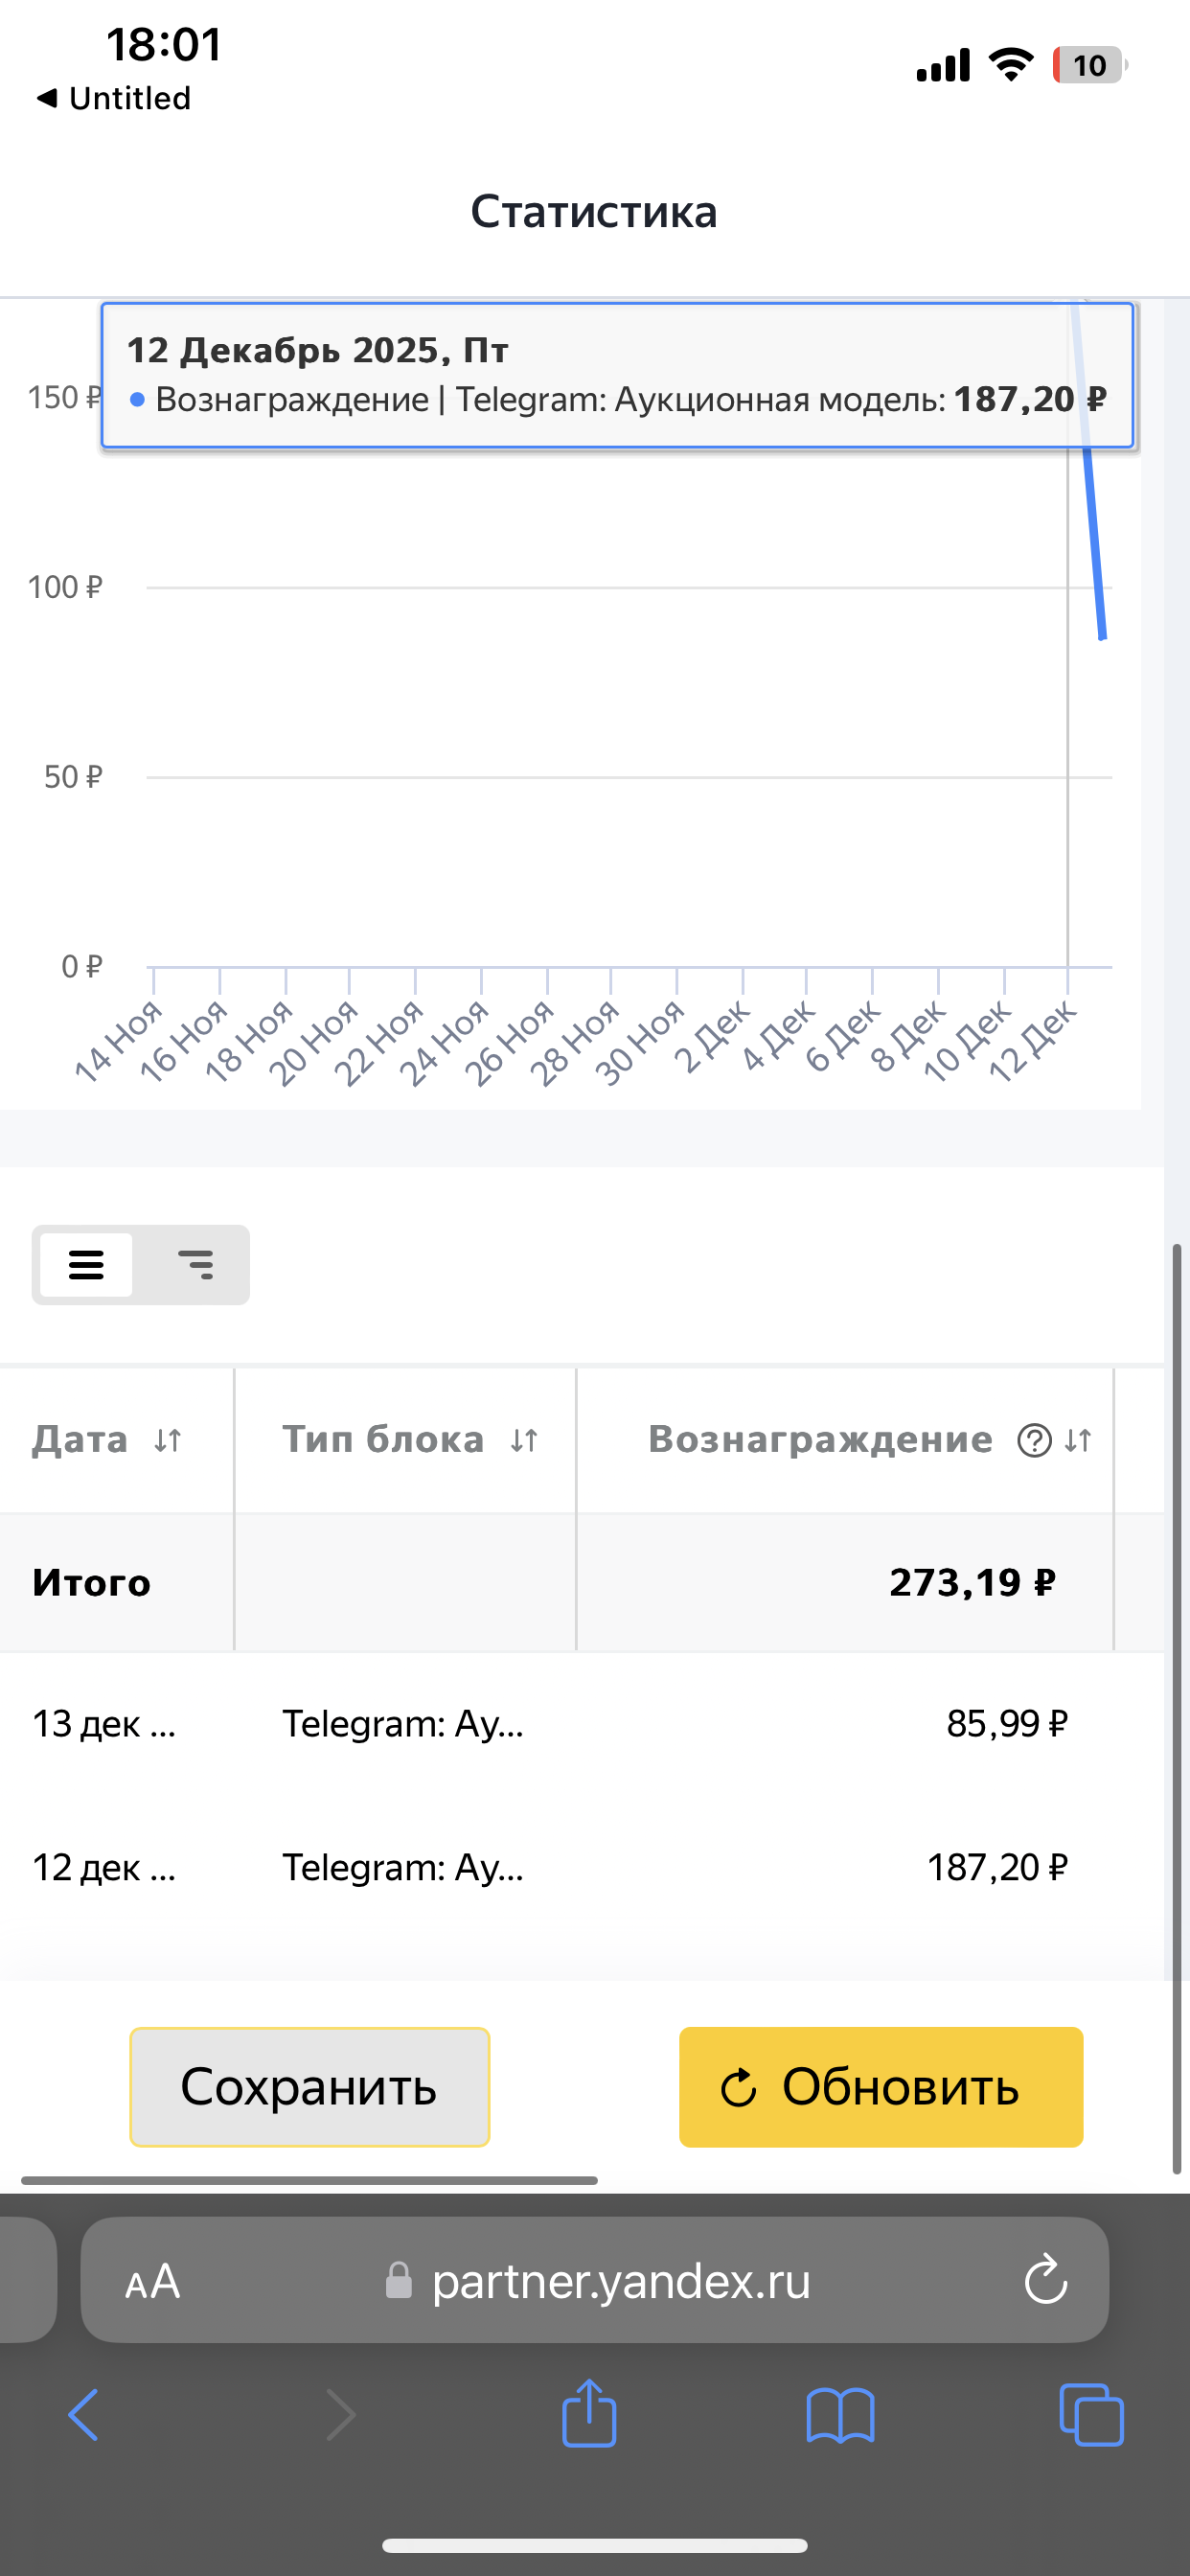The height and width of the screenshot is (2576, 1190).
Task: Tap the Safari back arrow
Action: (x=84, y=2415)
